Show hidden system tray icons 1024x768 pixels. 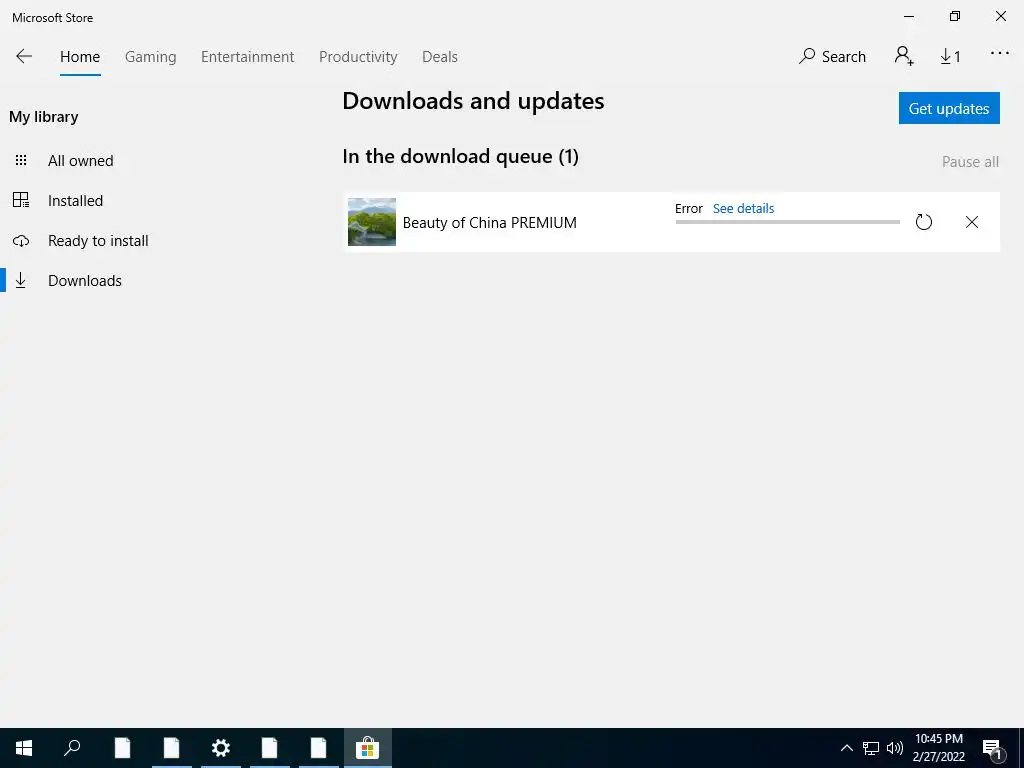pyautogui.click(x=846, y=748)
